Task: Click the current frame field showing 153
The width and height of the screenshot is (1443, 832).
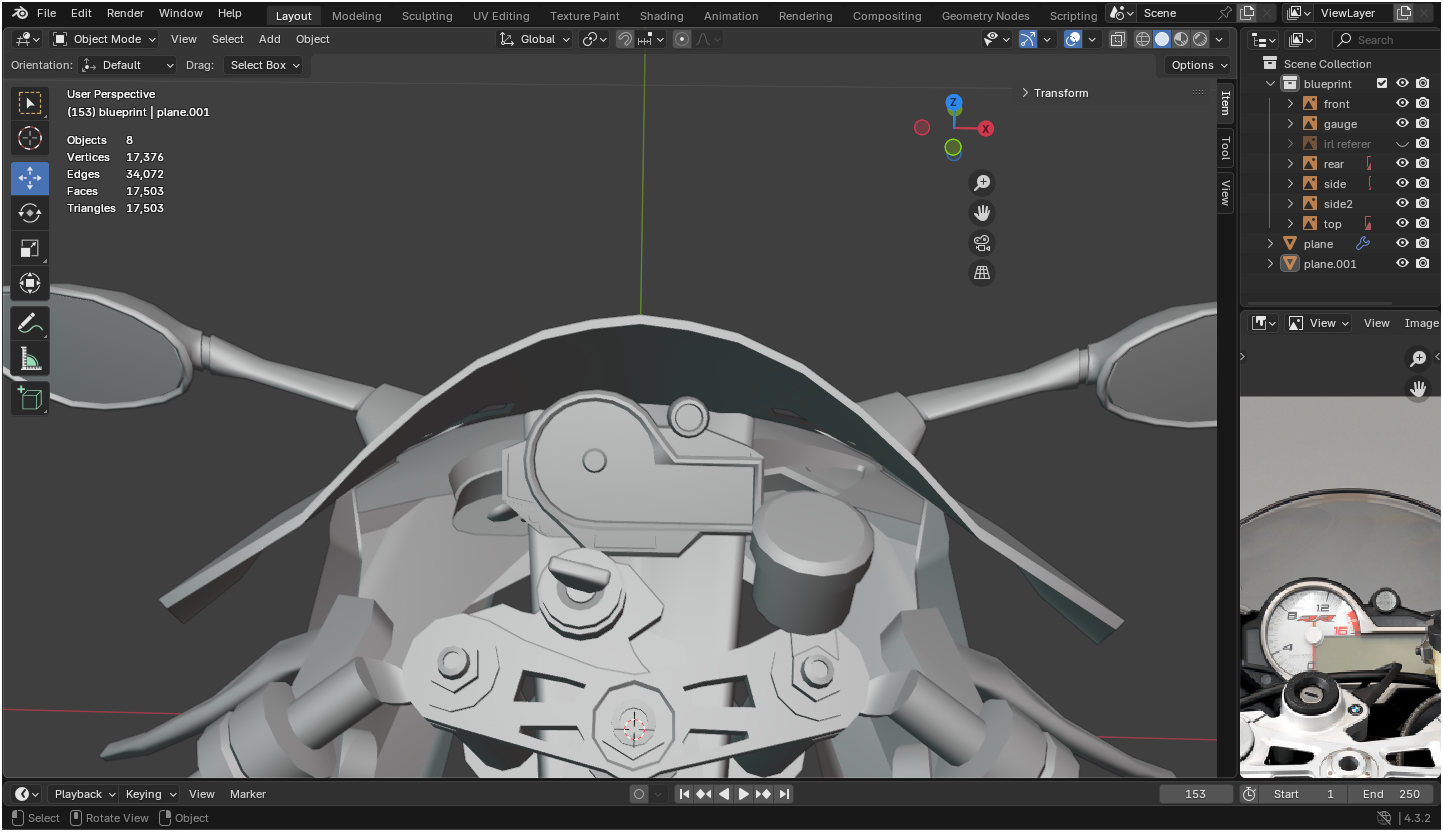Action: click(1196, 794)
